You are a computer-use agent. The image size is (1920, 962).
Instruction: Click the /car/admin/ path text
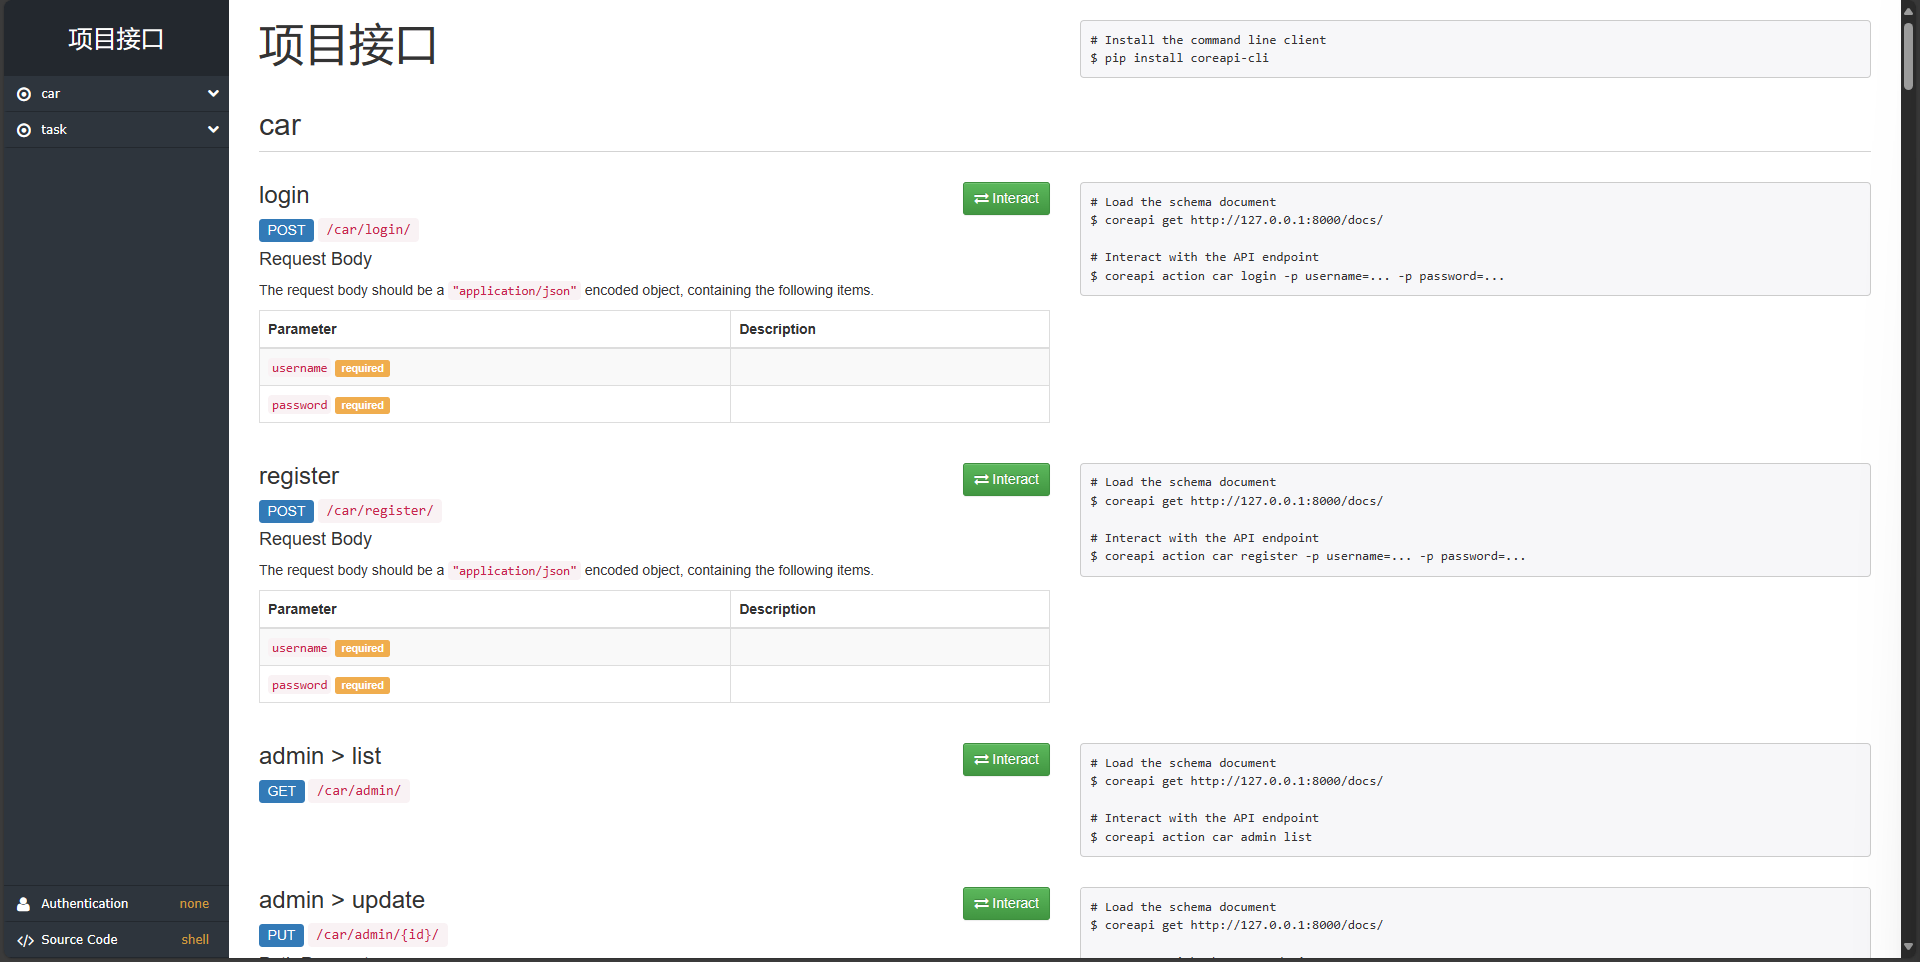359,791
